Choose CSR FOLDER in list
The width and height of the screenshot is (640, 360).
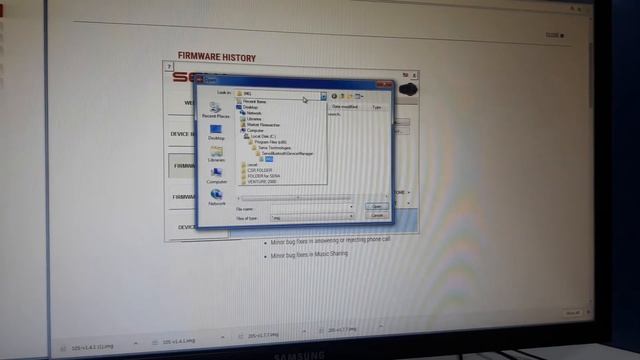pyautogui.click(x=257, y=170)
